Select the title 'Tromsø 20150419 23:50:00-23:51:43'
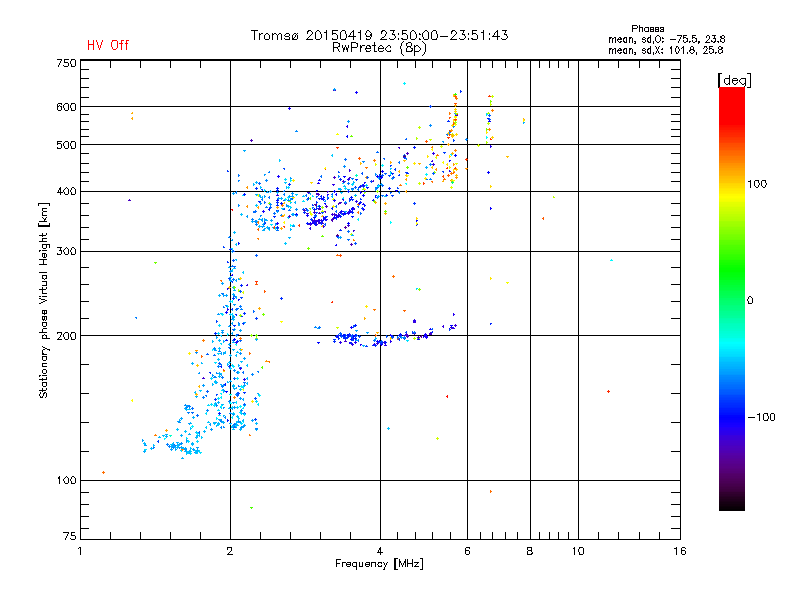 click(x=379, y=35)
